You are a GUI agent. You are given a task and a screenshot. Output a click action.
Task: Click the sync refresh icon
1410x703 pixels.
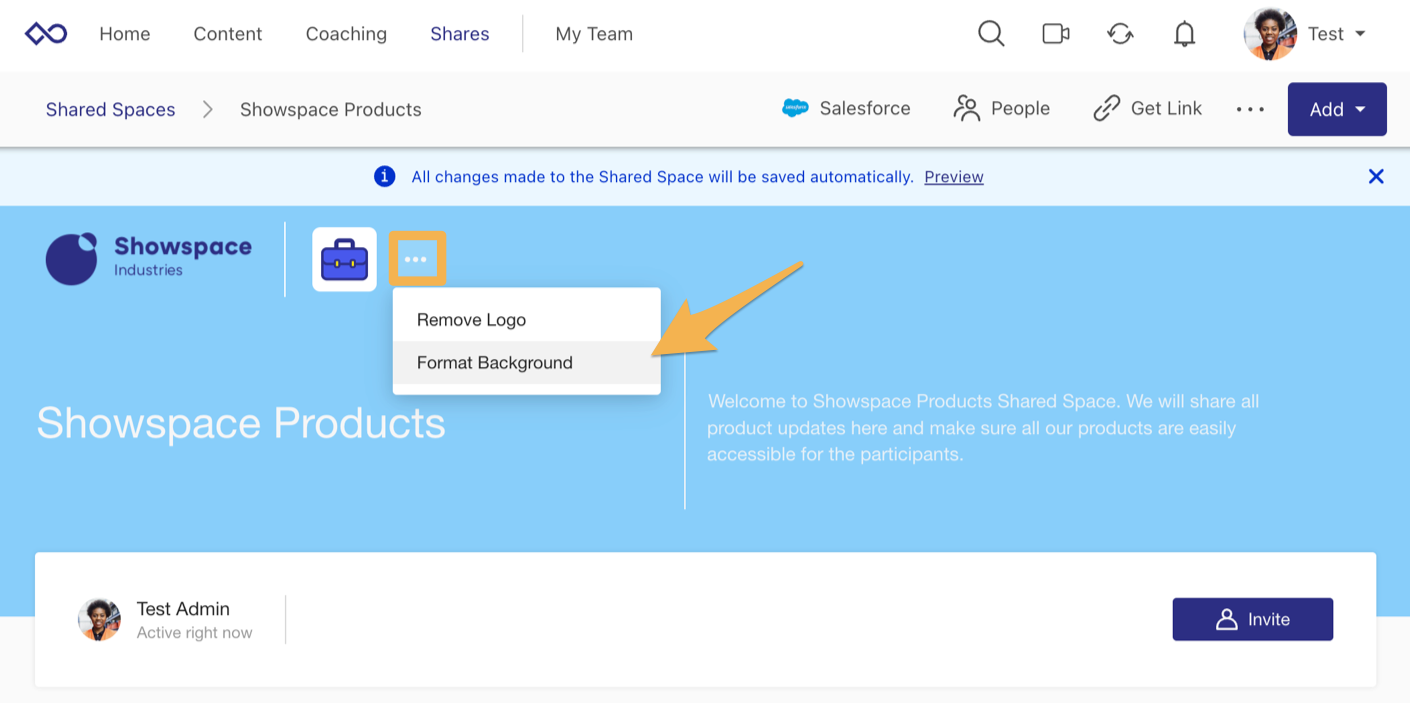(x=1120, y=34)
